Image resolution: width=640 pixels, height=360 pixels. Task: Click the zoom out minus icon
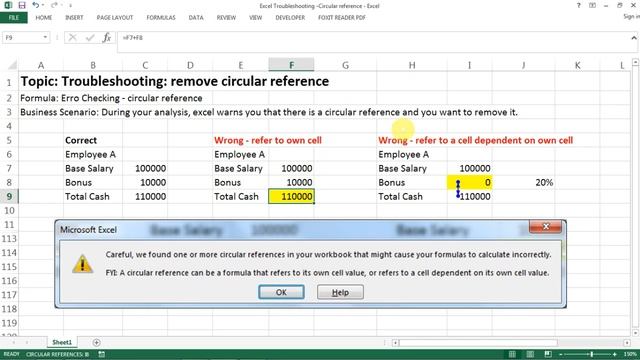point(561,354)
